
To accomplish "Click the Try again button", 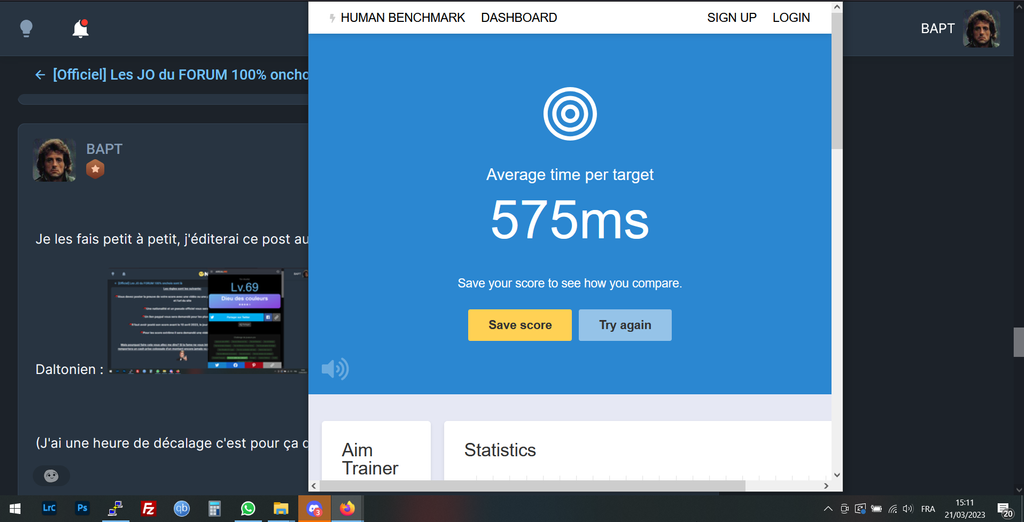I will click(625, 325).
